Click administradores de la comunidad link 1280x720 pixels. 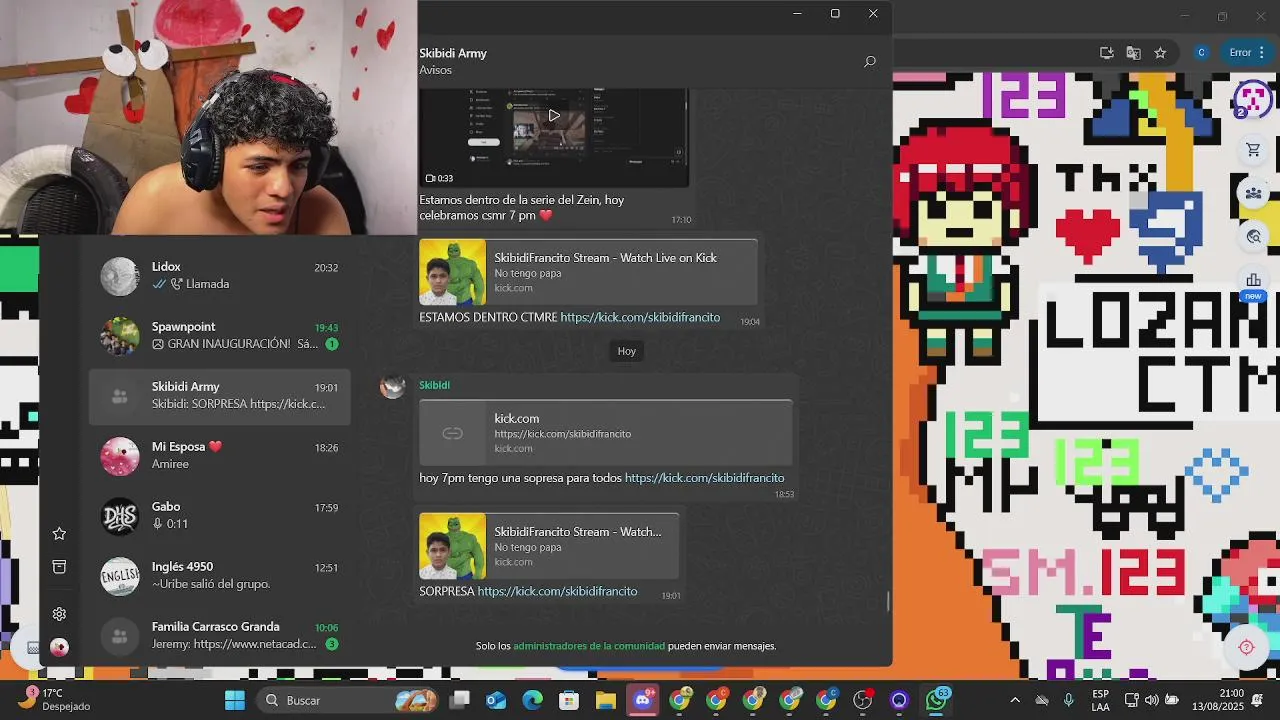point(589,646)
